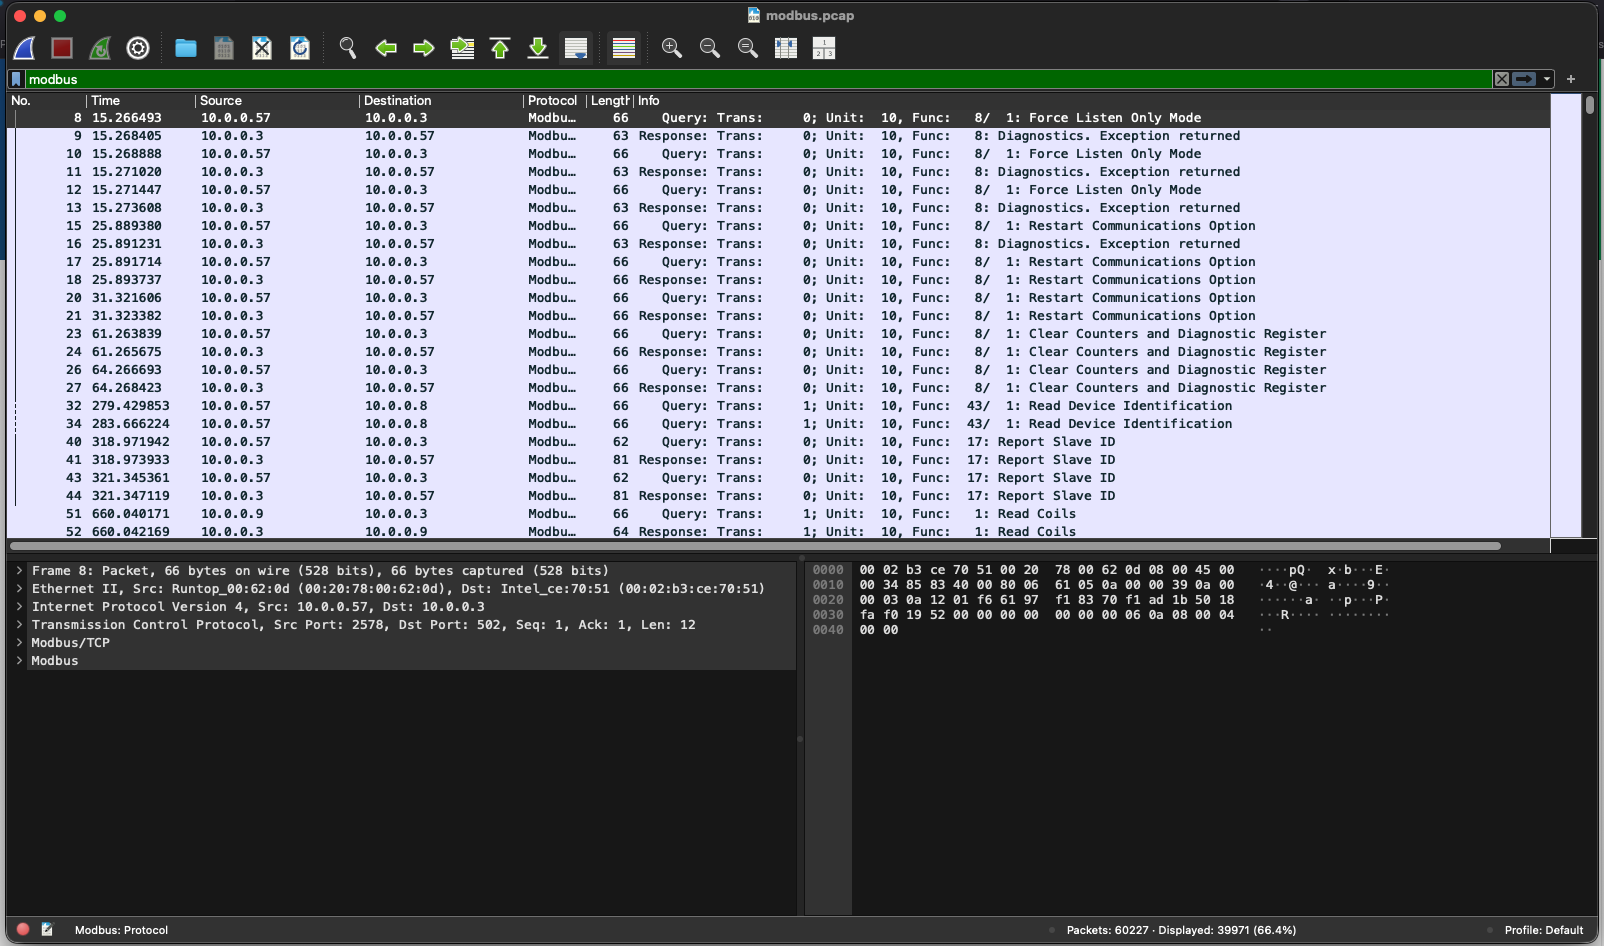
Task: Toggle automatic scrolling during live capture
Action: point(575,47)
